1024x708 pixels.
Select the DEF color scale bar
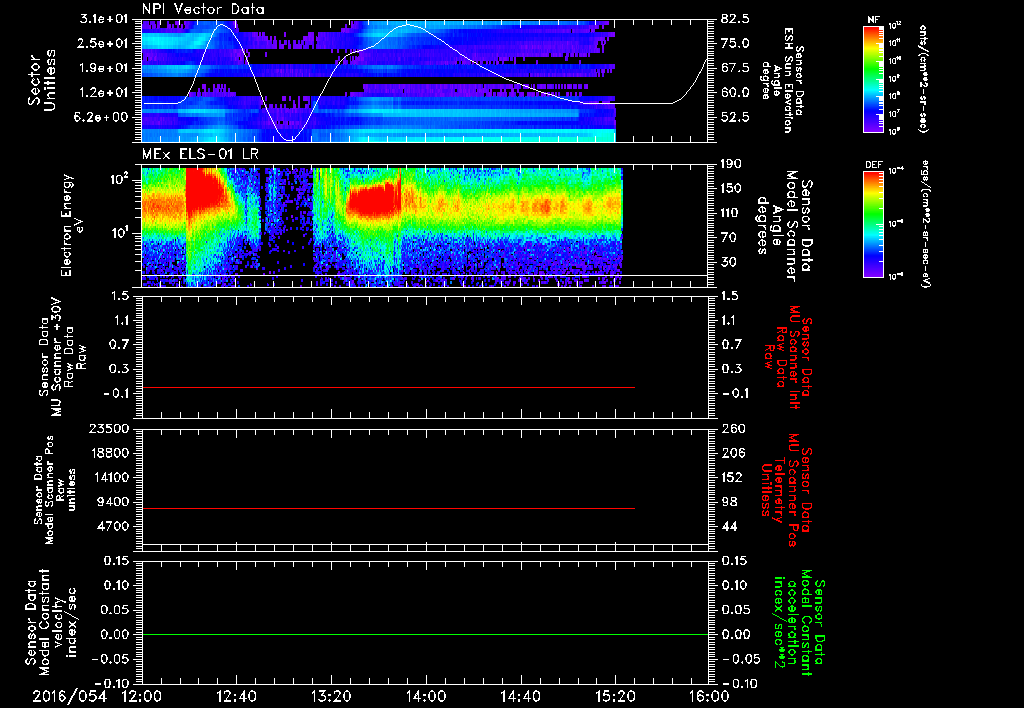[x=874, y=224]
